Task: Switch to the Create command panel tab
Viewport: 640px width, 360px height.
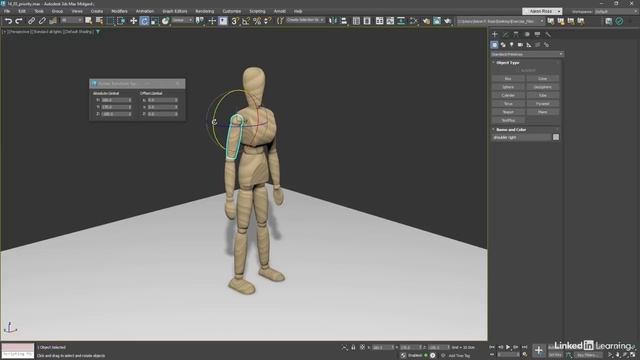Action: [495, 34]
